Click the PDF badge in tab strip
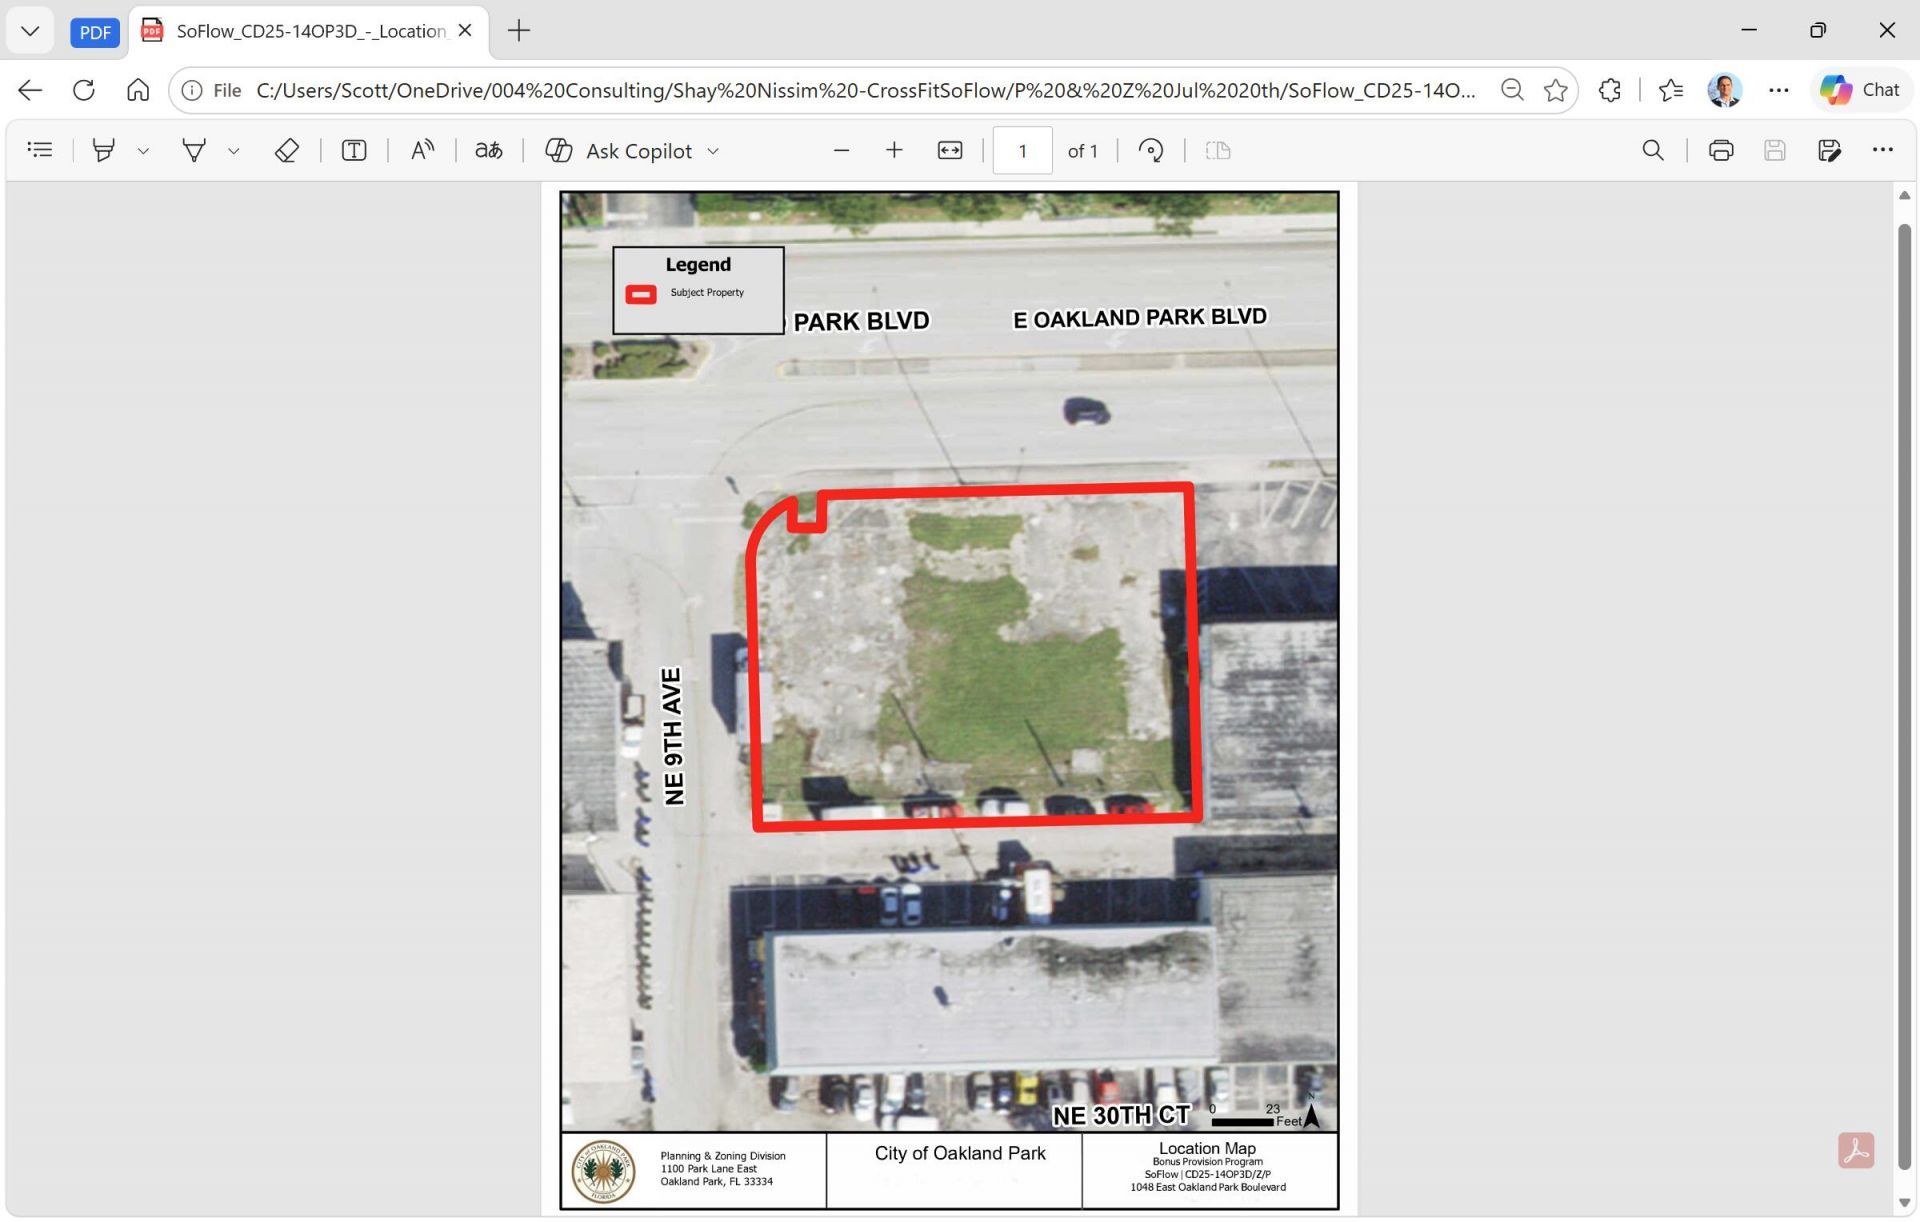1920x1222 pixels. pos(95,32)
